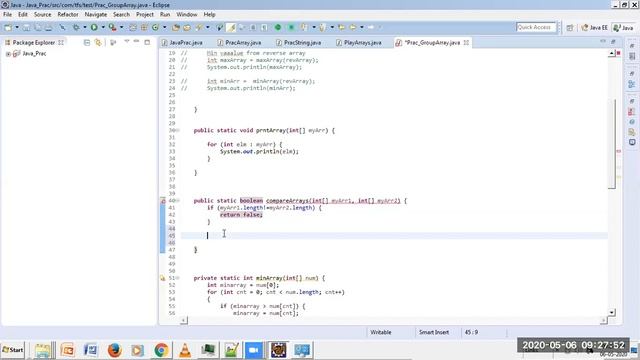
Task: Click the New file toolbar icon
Action: click(8, 27)
